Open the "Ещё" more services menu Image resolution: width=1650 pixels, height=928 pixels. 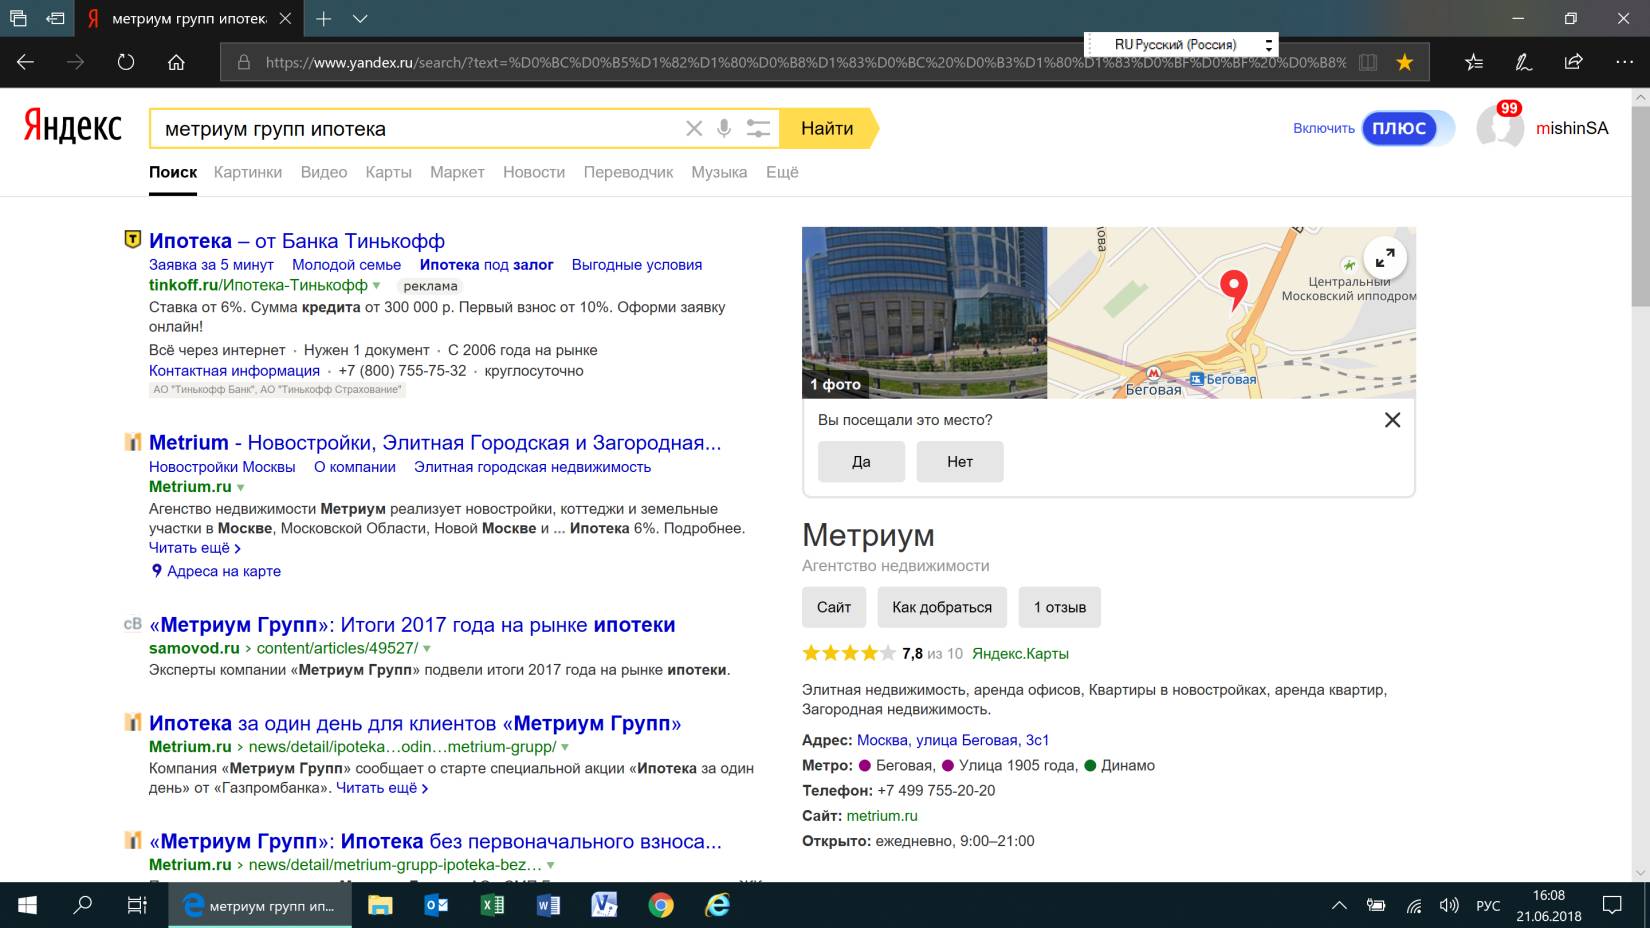pos(782,172)
